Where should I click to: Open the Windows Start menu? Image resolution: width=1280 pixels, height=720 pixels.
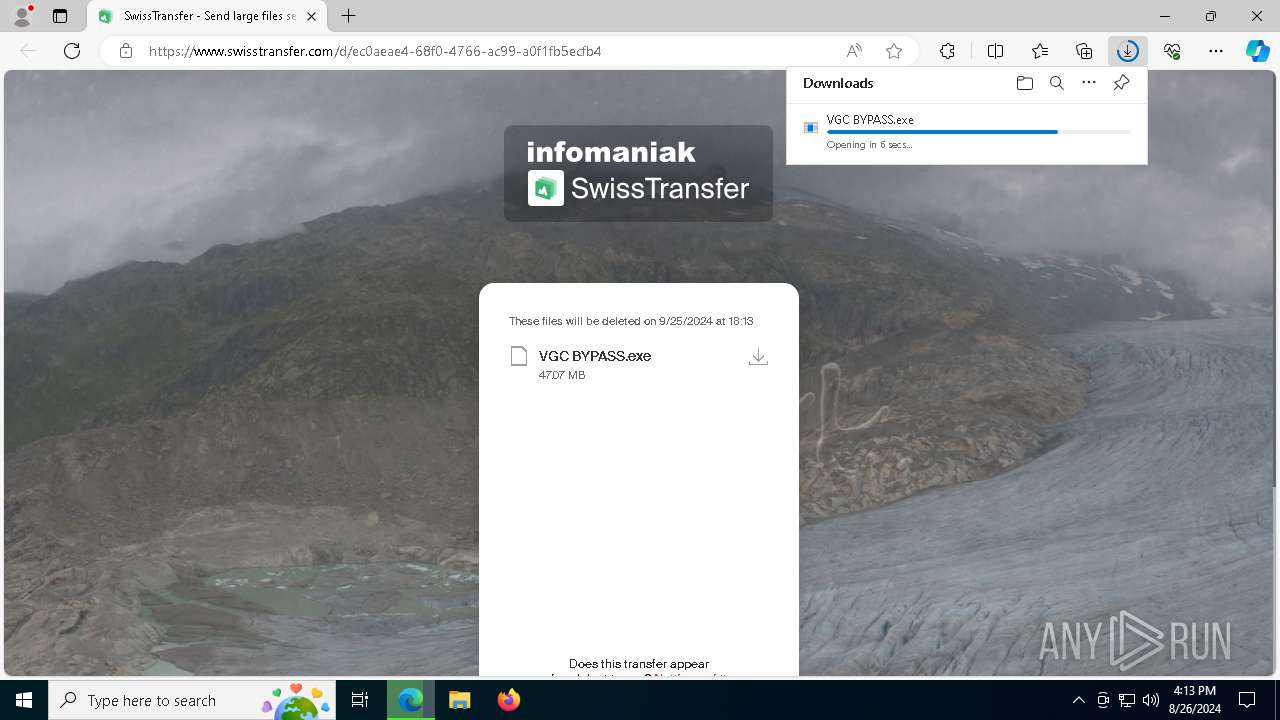[x=24, y=700]
